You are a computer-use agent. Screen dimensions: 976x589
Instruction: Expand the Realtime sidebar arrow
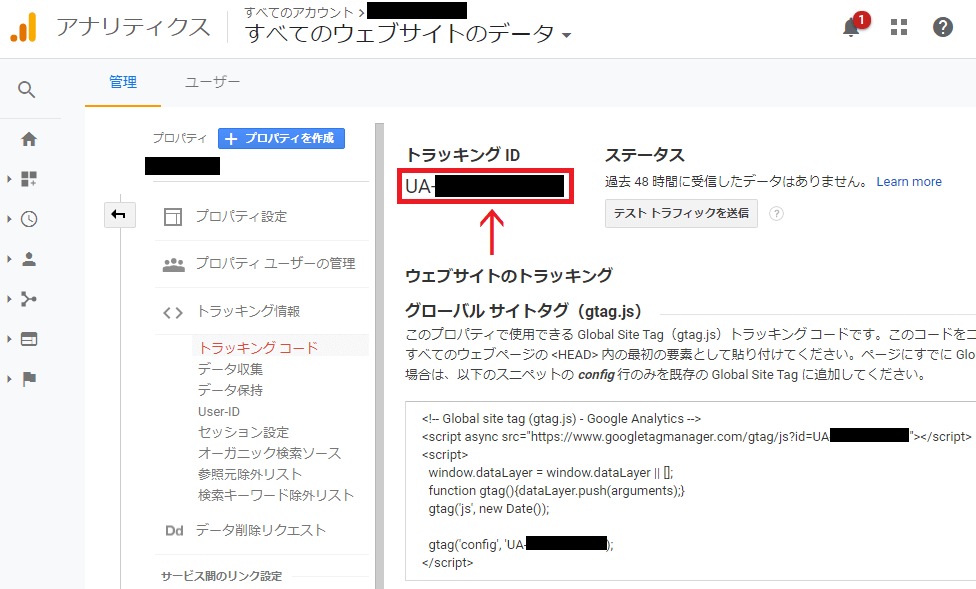pos(9,219)
